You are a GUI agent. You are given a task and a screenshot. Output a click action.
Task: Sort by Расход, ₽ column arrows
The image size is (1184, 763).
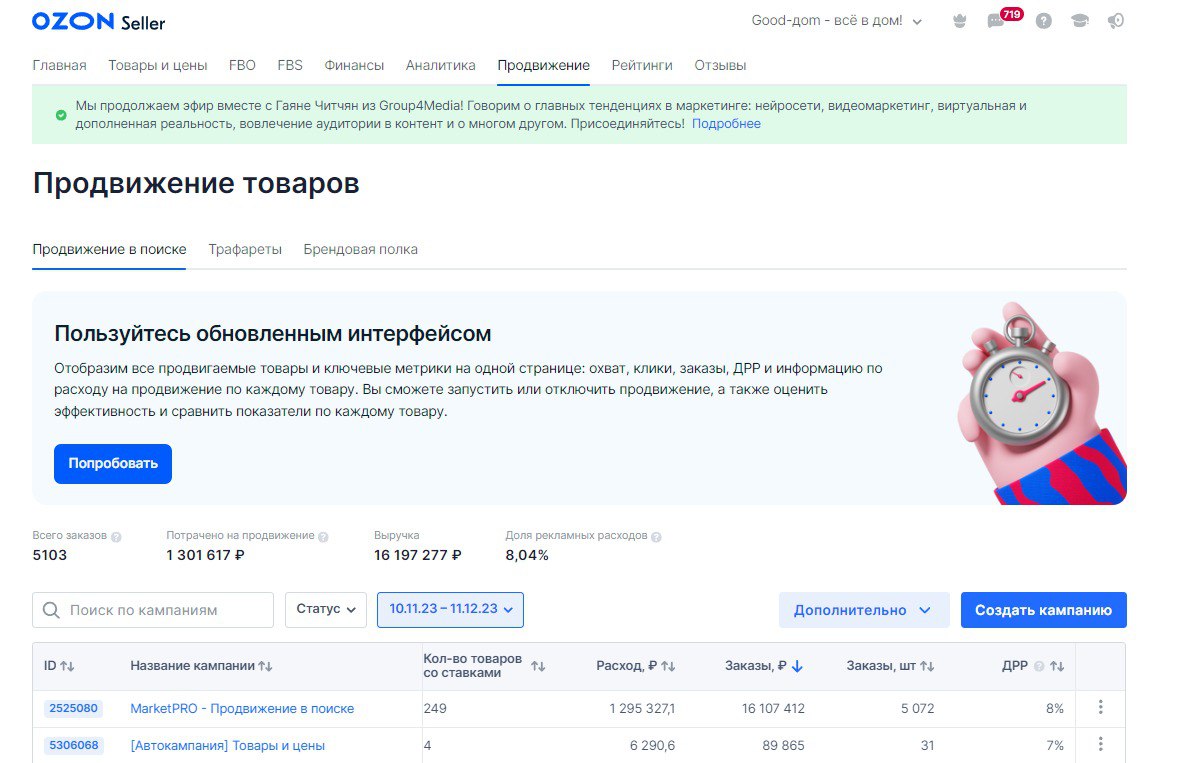(x=668, y=666)
